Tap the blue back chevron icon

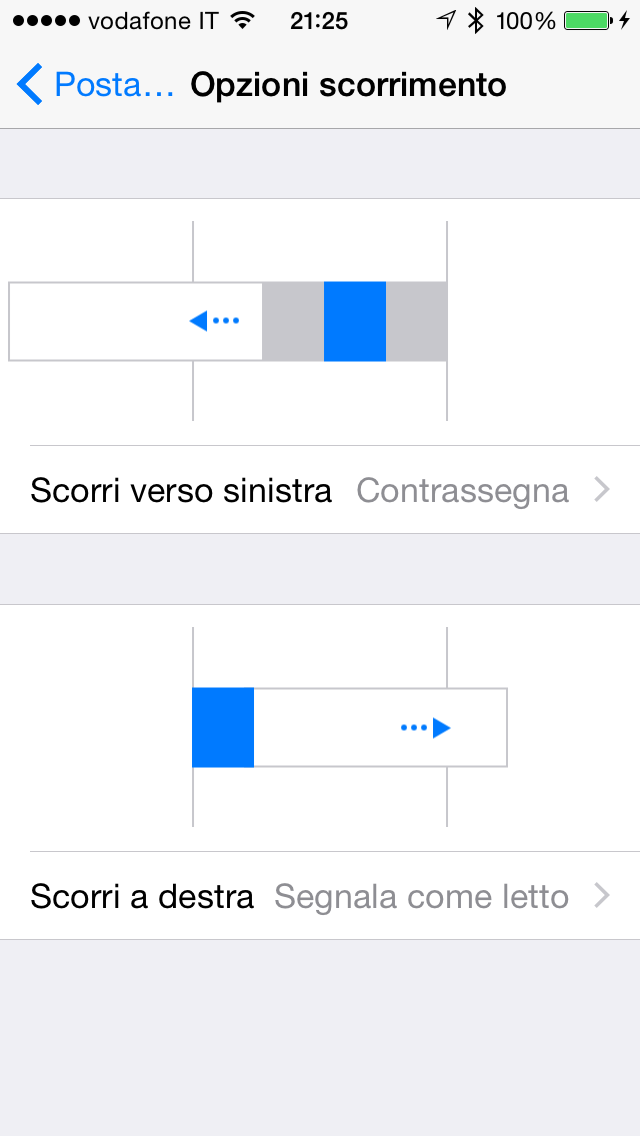[x=30, y=85]
